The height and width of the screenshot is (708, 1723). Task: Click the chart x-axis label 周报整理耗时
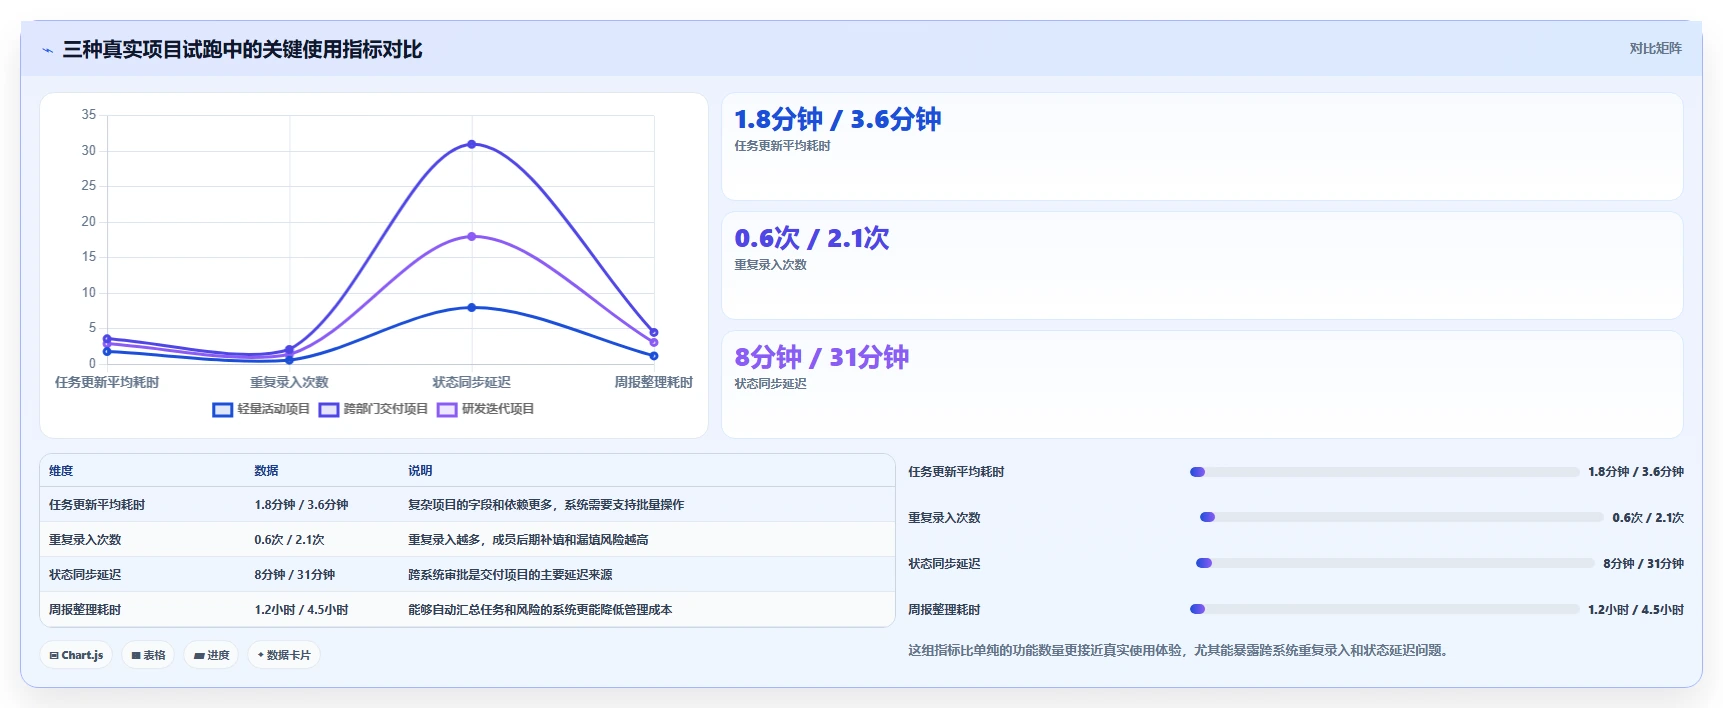tap(653, 382)
